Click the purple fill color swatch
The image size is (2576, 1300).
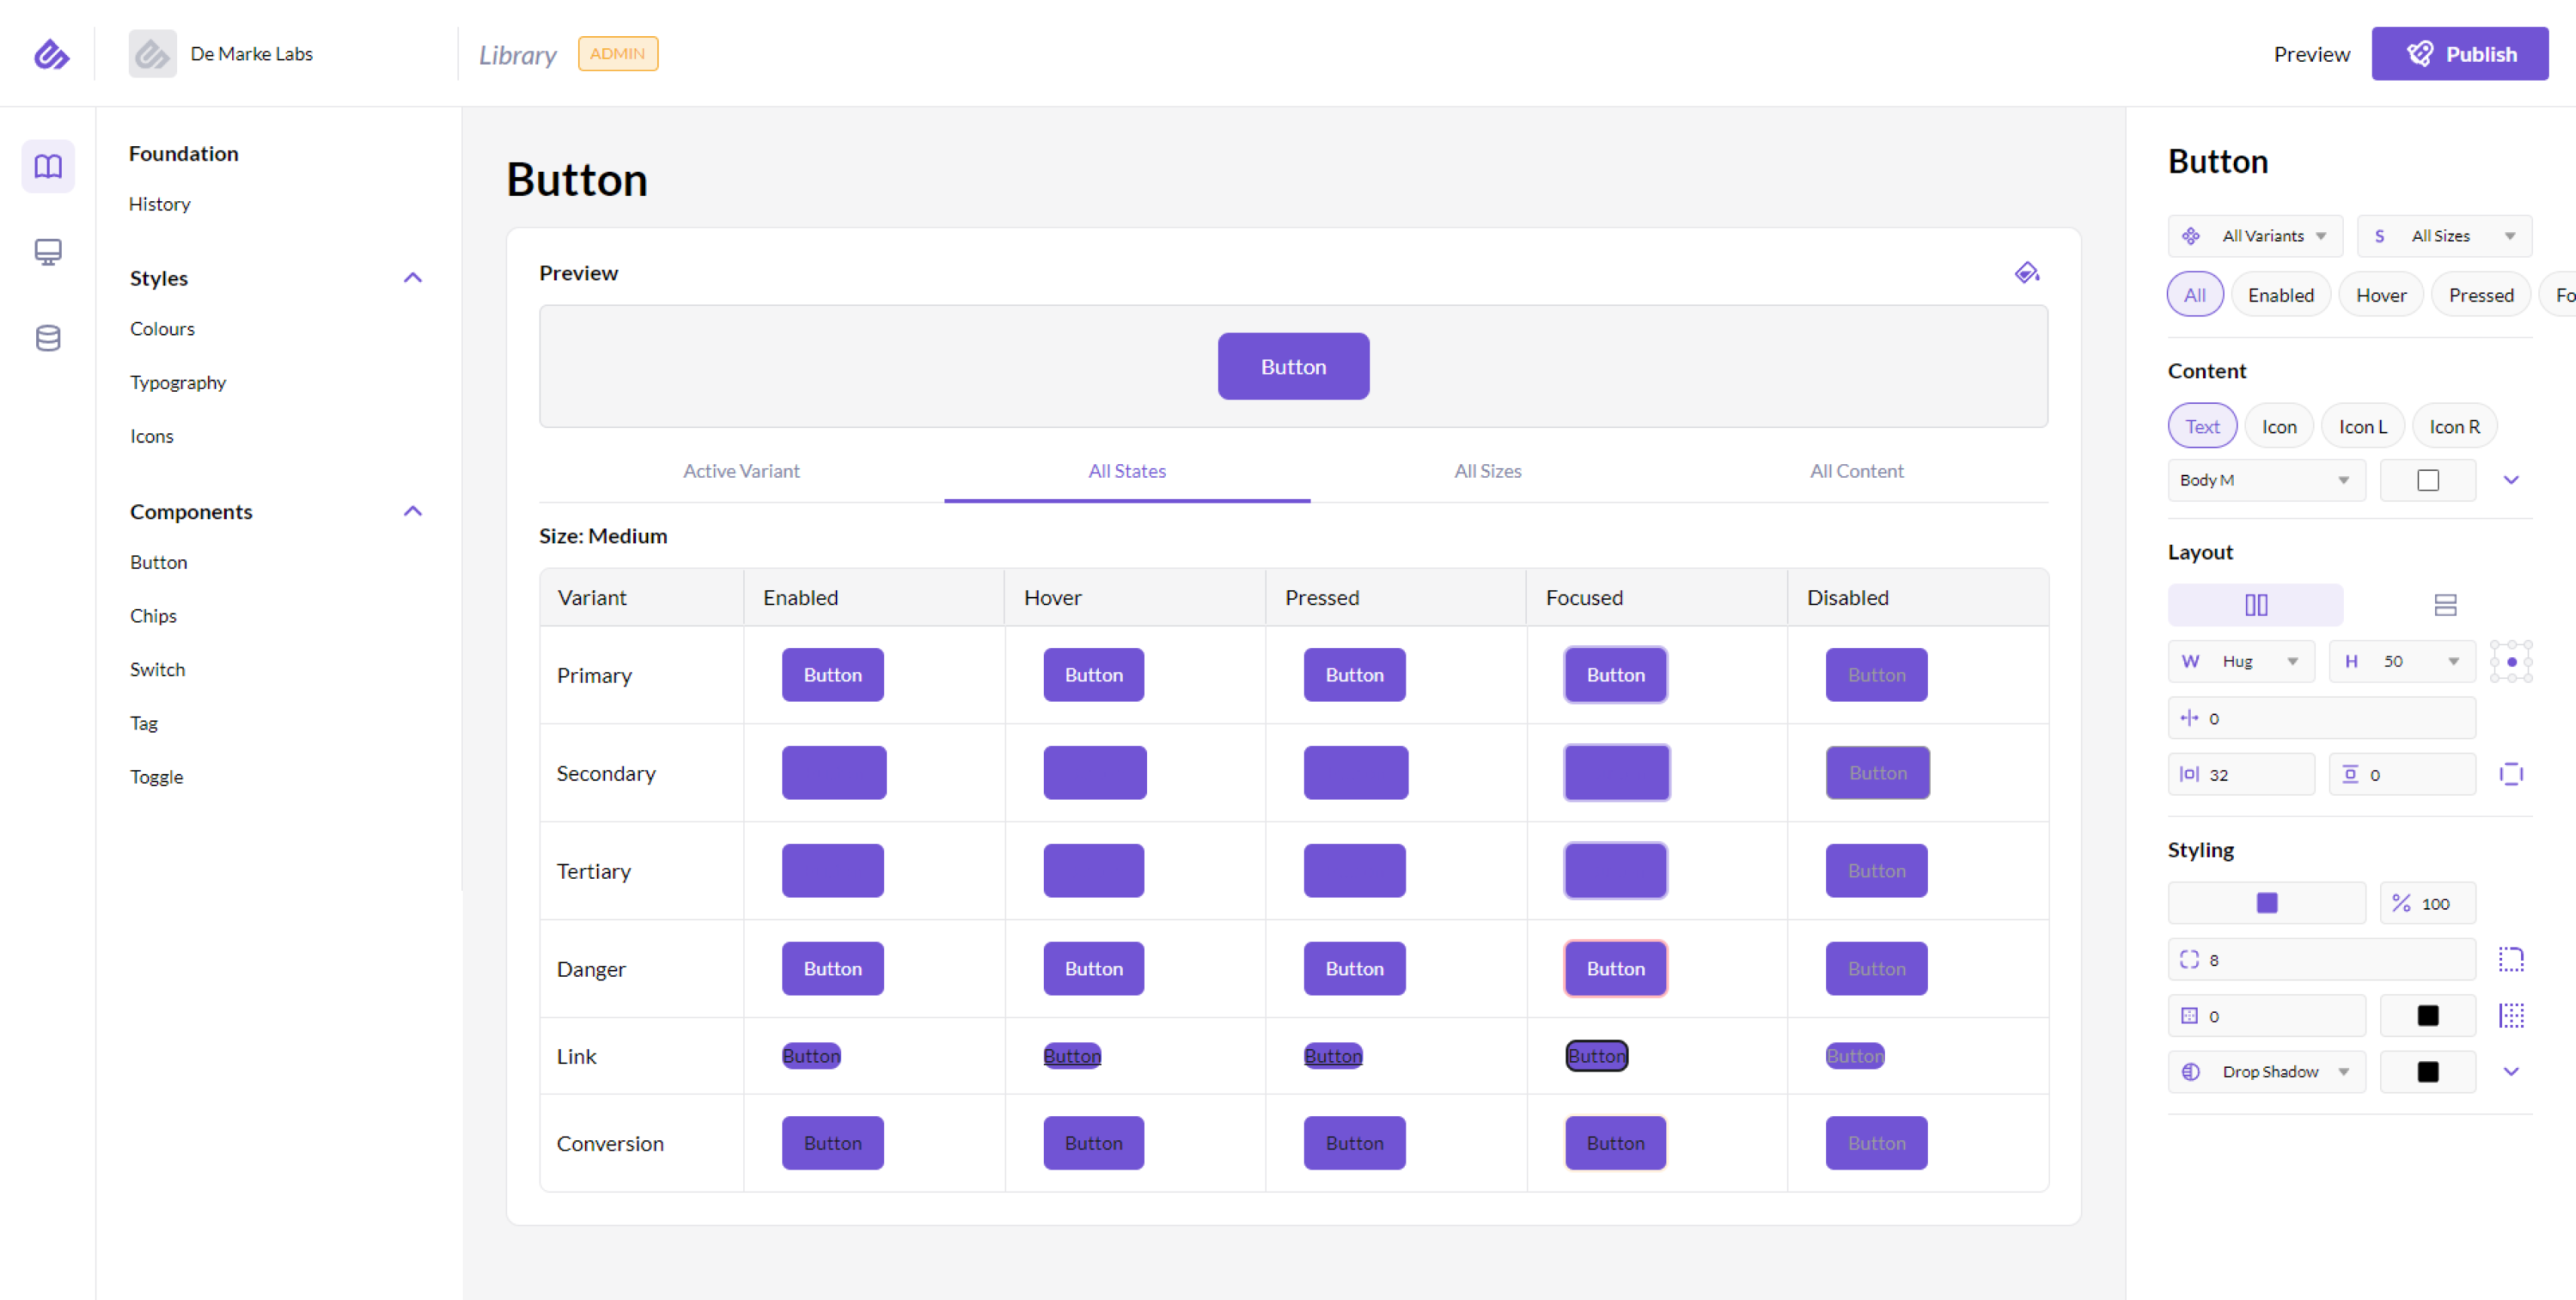click(x=2266, y=904)
